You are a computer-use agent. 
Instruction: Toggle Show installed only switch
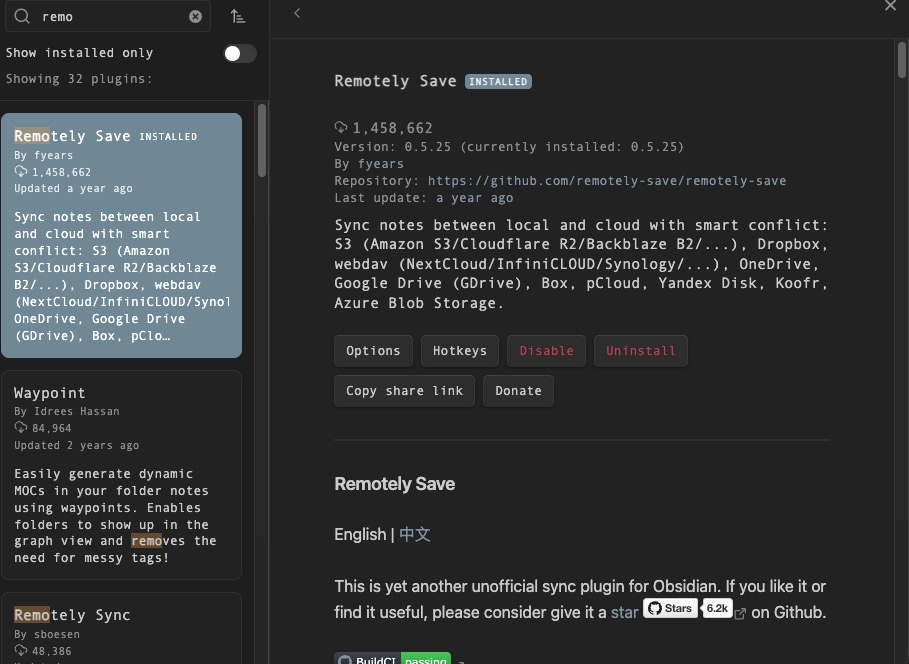(x=239, y=53)
